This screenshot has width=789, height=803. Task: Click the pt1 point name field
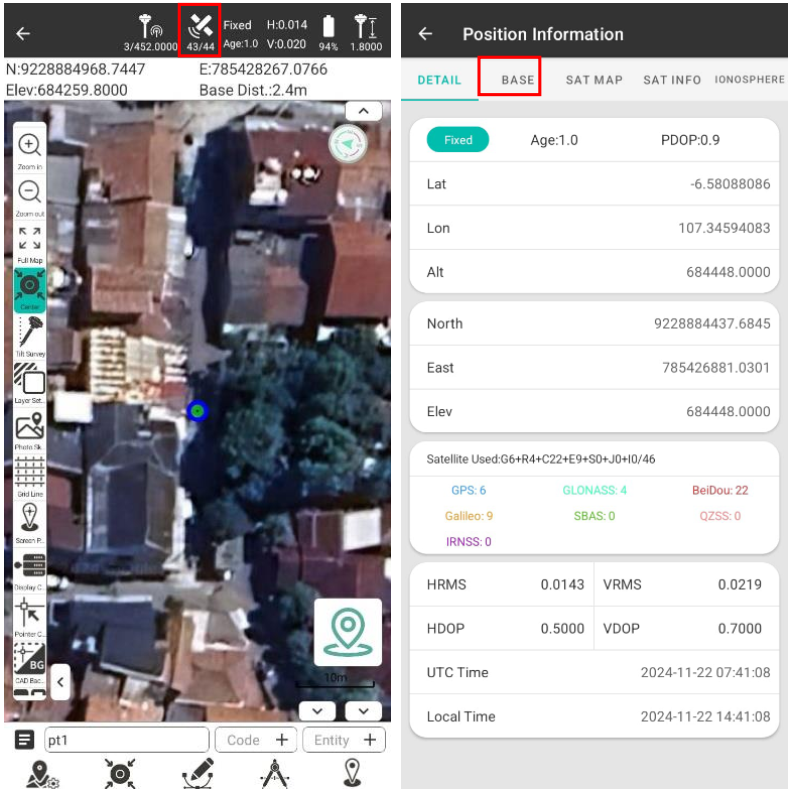[125, 740]
